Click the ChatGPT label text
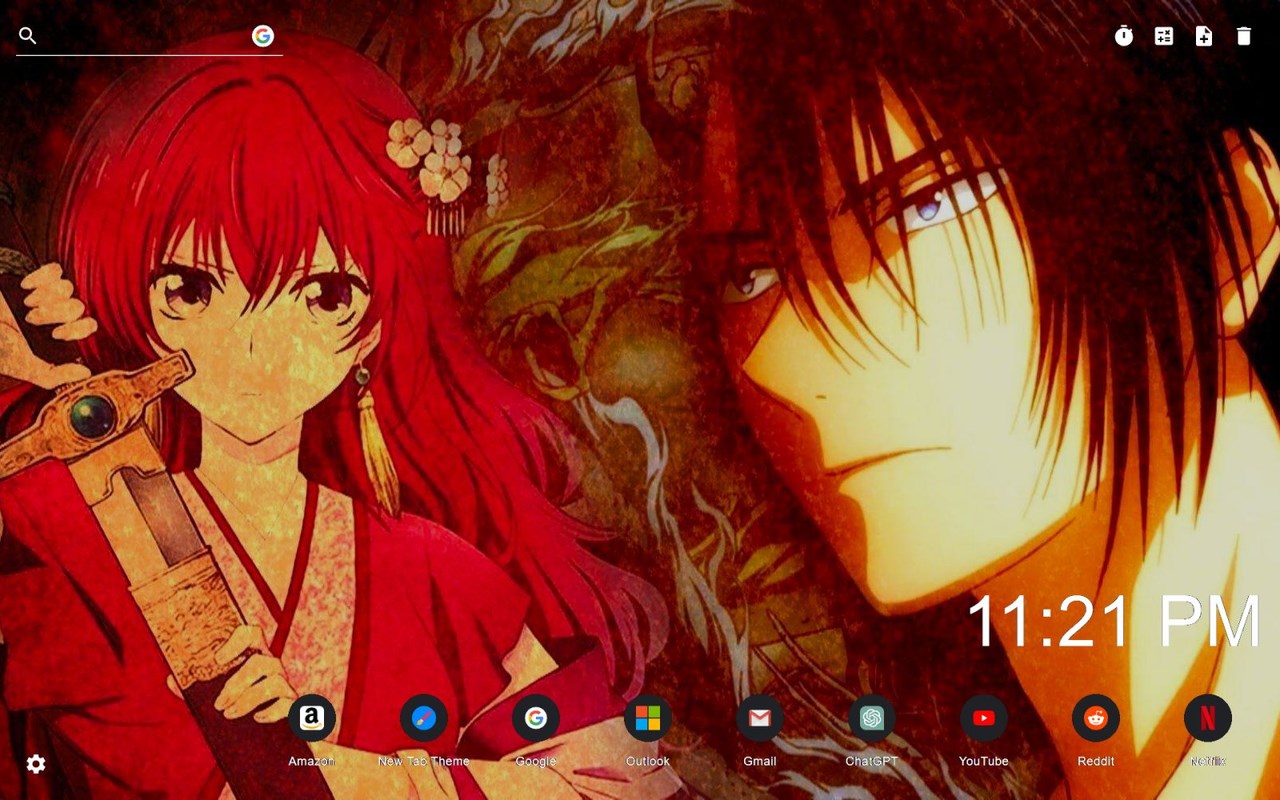The height and width of the screenshot is (800, 1280). (x=872, y=761)
